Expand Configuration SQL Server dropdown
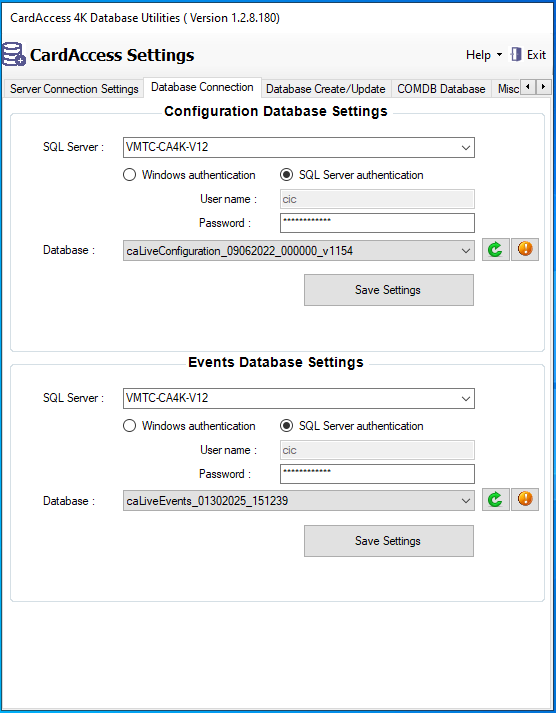The width and height of the screenshot is (556, 713). coord(466,148)
